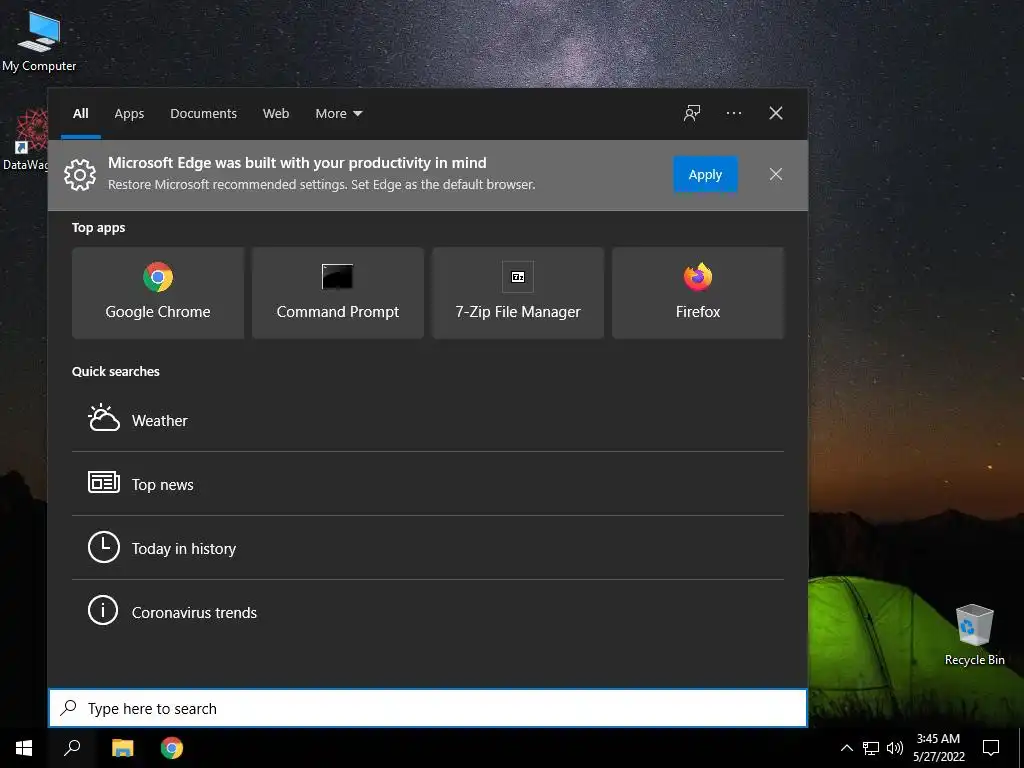The image size is (1024, 768).
Task: Open the notification center icon
Action: (x=991, y=748)
